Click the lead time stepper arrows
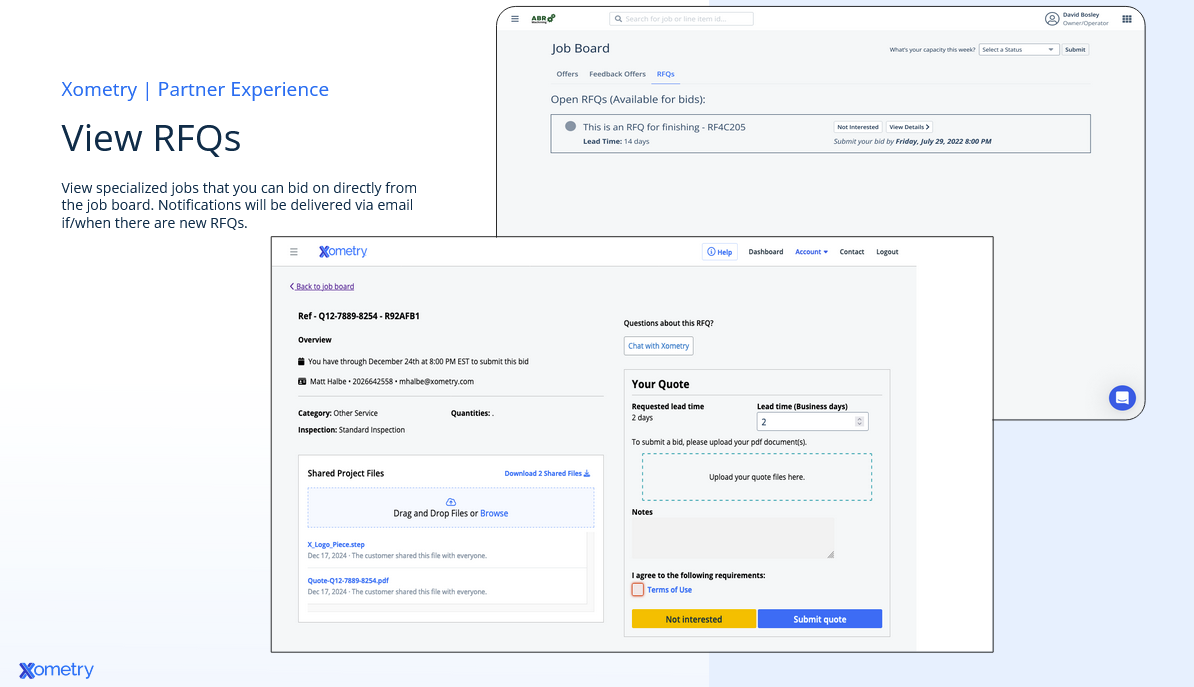 click(860, 421)
